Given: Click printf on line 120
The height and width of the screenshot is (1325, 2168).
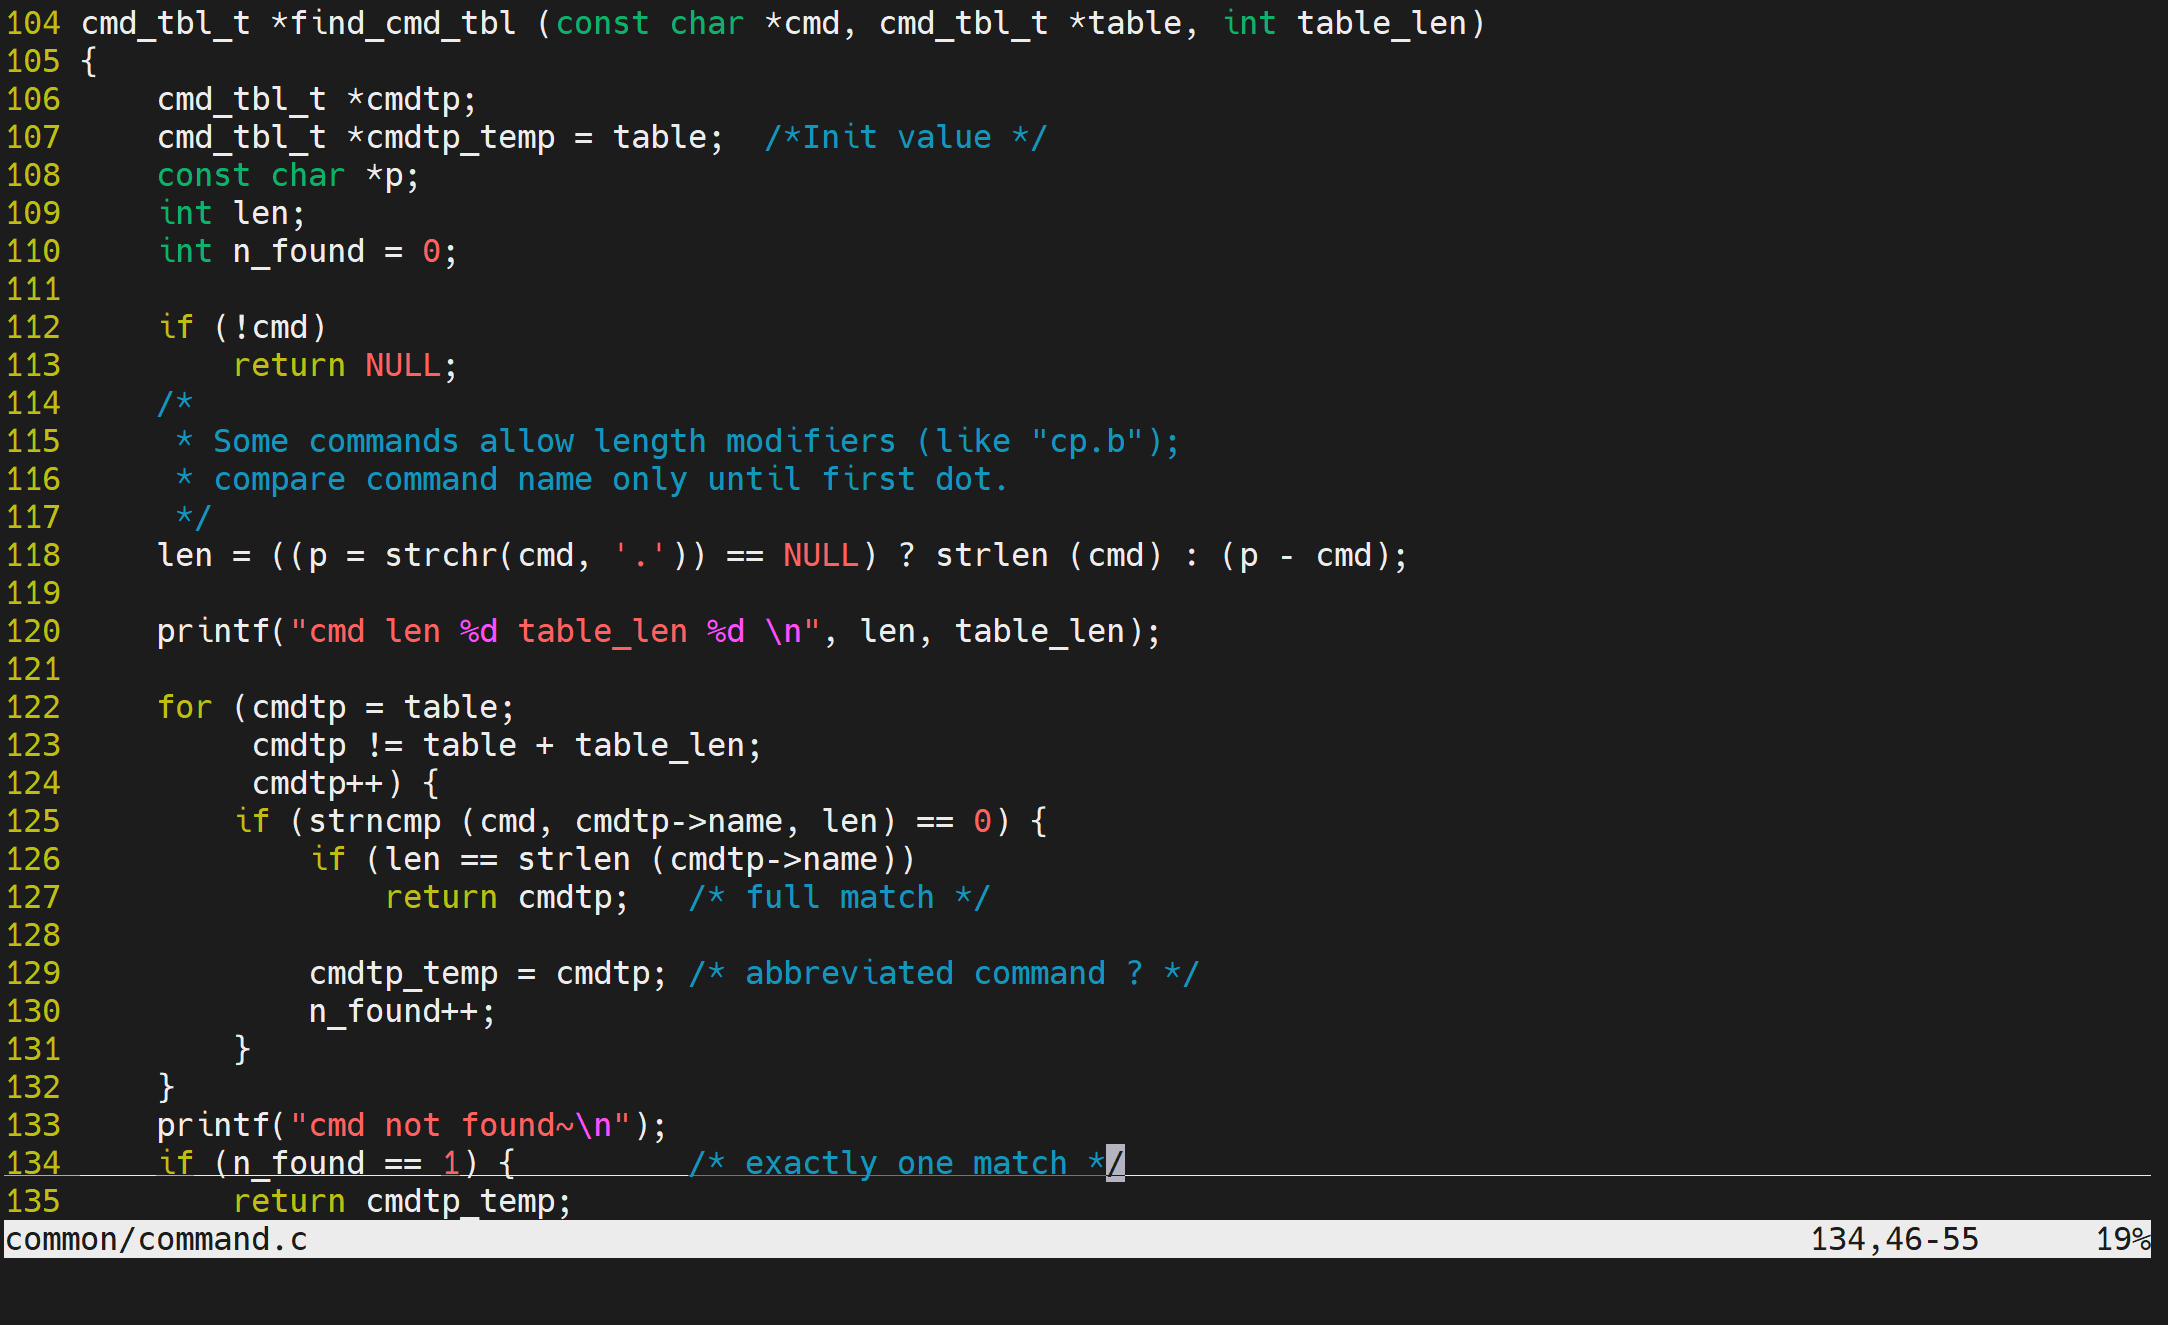Looking at the screenshot, I should coord(213,631).
